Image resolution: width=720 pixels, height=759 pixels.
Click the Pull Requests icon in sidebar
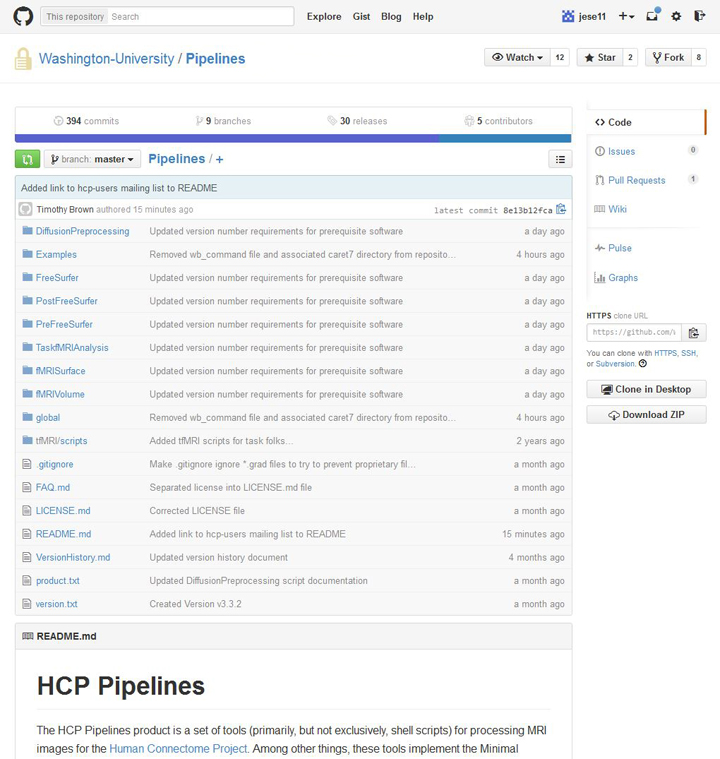click(x=599, y=180)
